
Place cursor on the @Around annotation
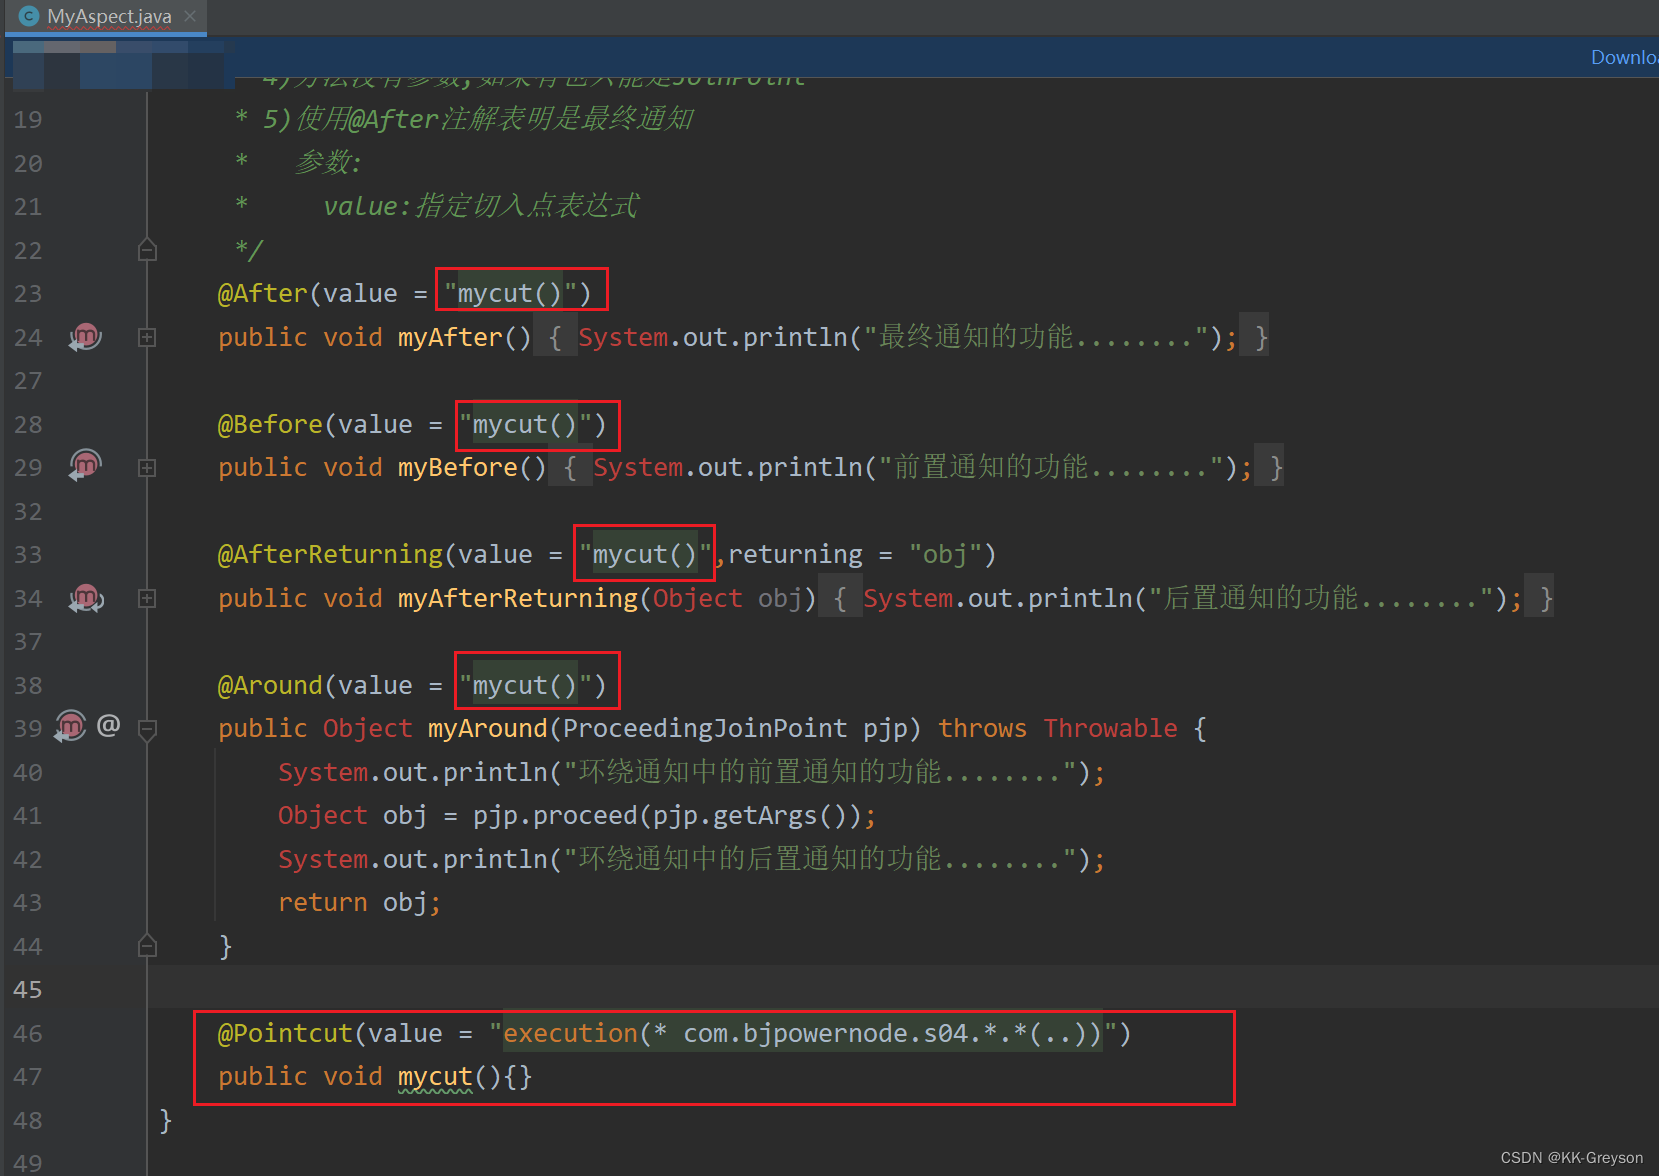(x=271, y=686)
